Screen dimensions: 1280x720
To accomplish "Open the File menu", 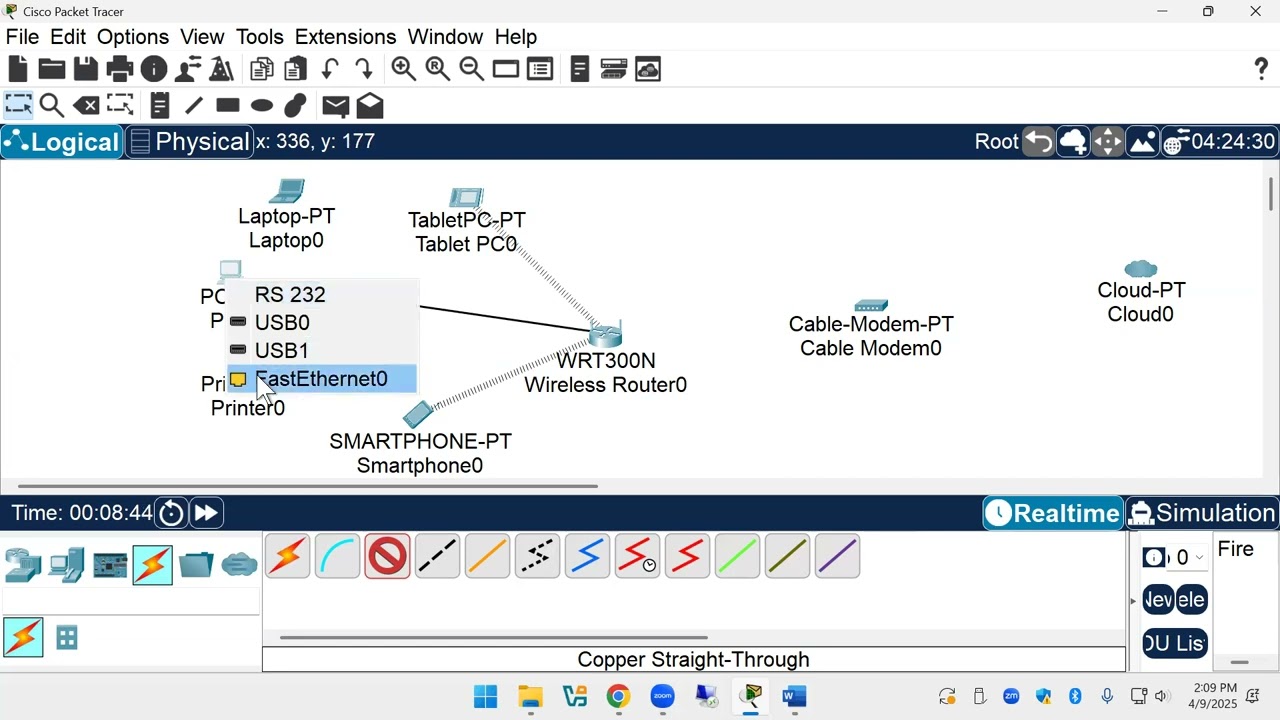I will 22,37.
